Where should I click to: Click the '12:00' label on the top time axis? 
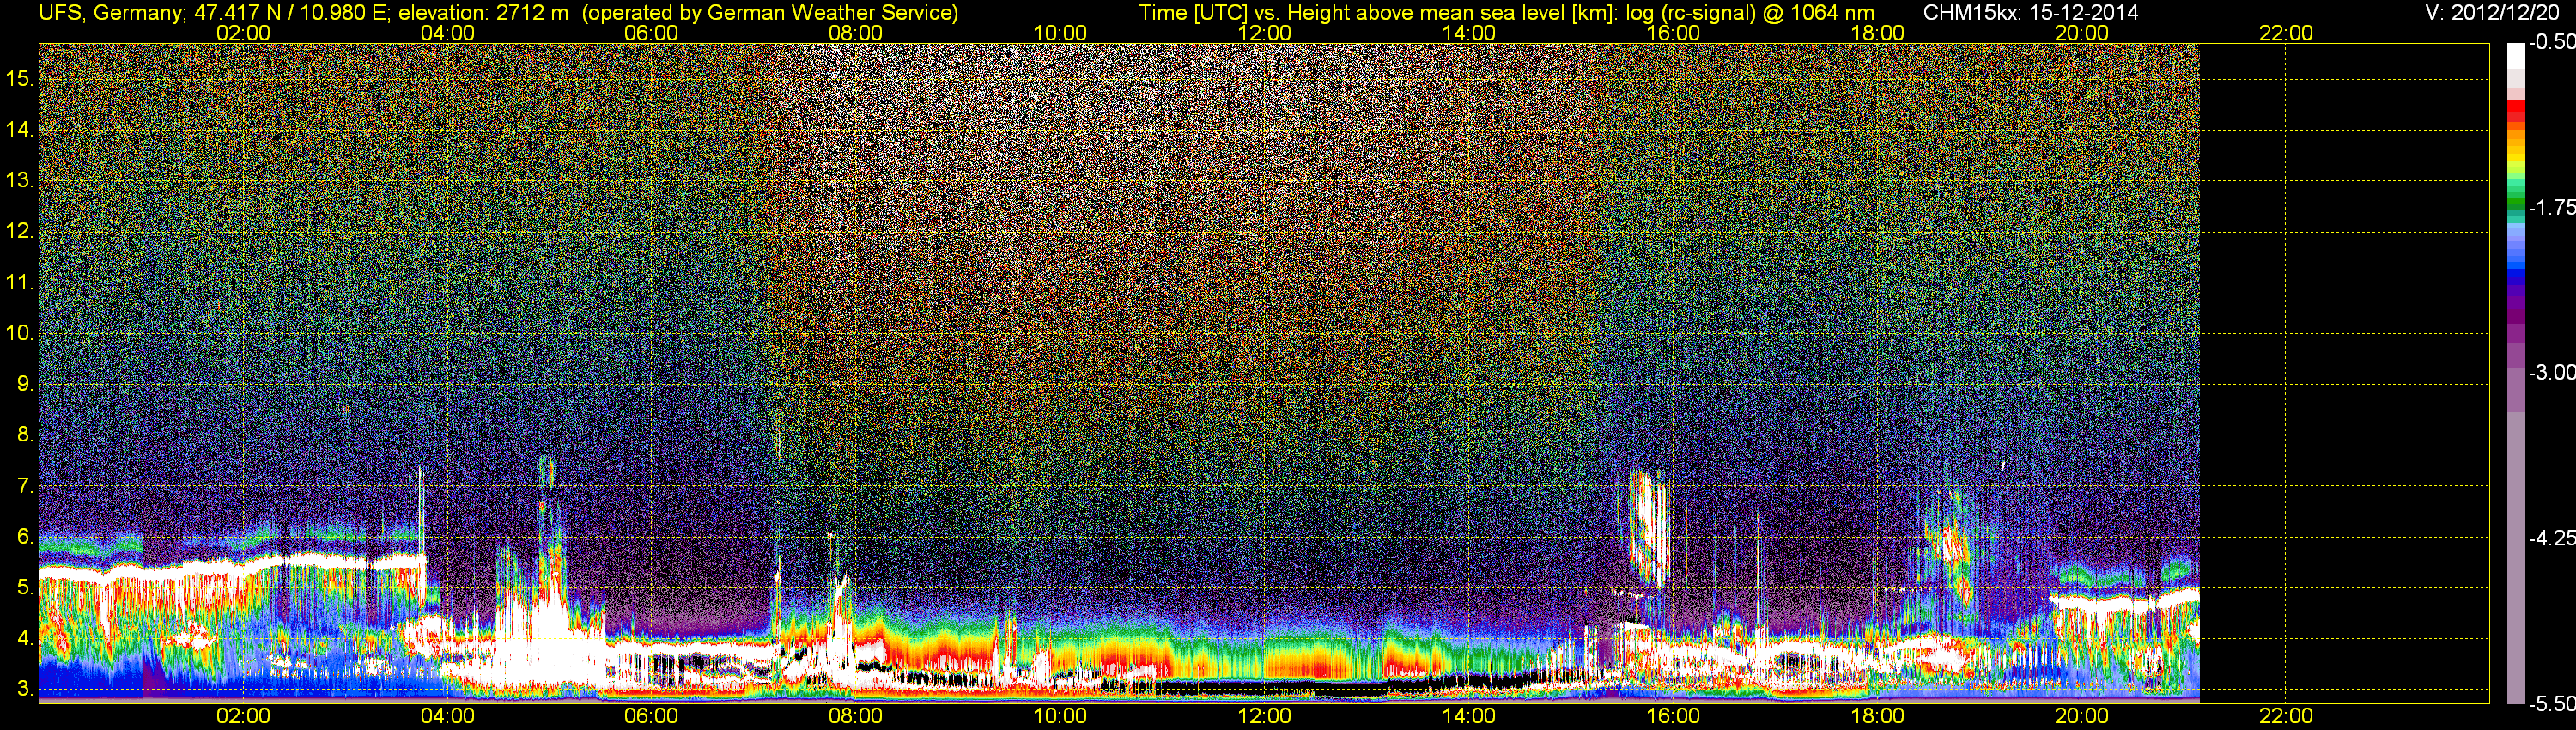pos(1264,33)
